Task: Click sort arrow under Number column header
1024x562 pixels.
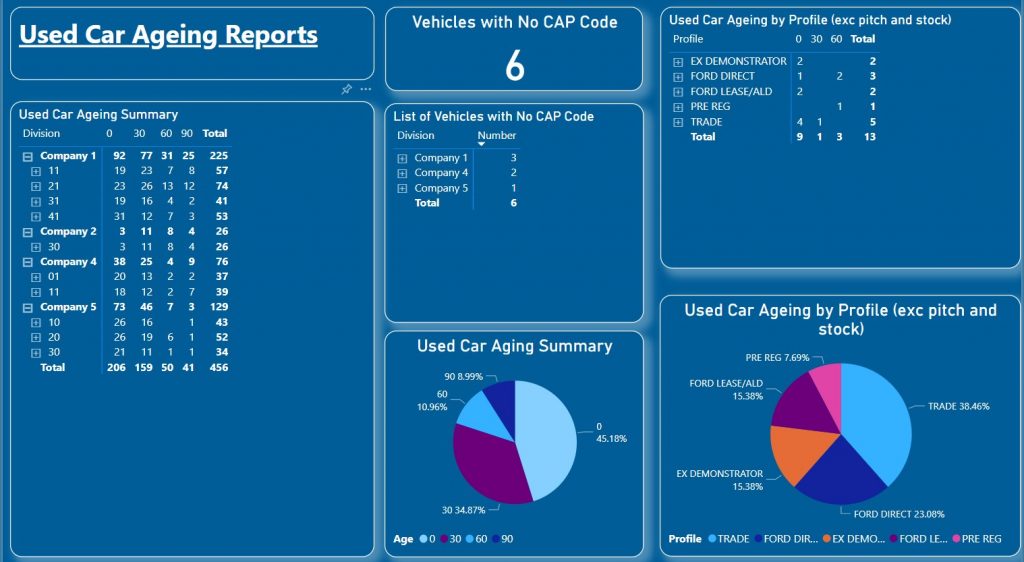Action: coord(482,145)
